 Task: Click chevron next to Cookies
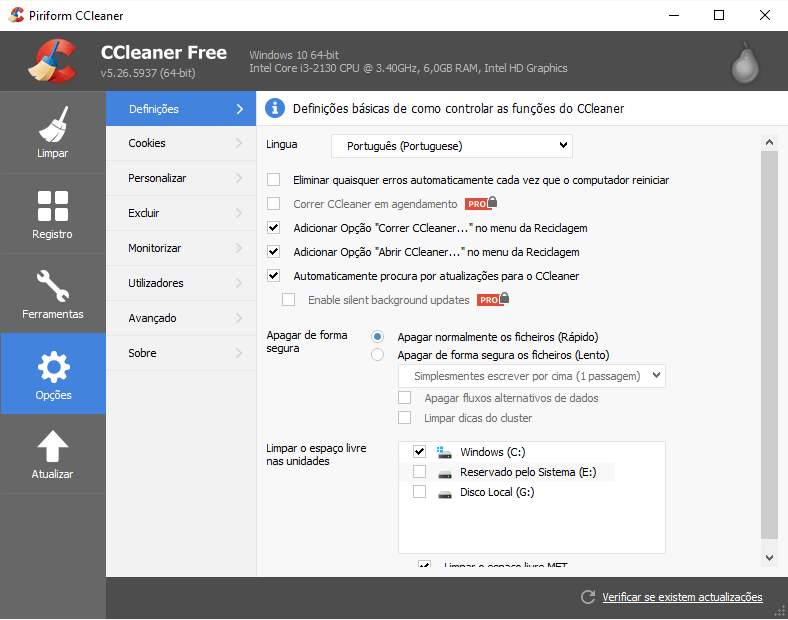click(x=239, y=143)
